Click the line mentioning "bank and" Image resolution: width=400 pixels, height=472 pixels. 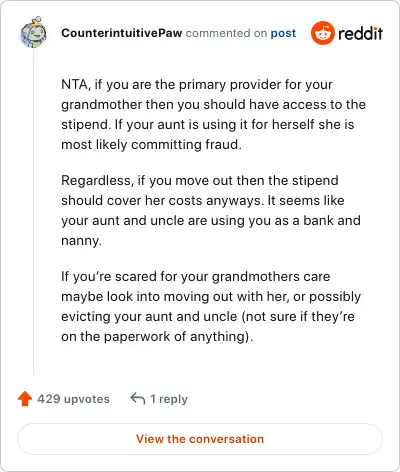pos(211,221)
